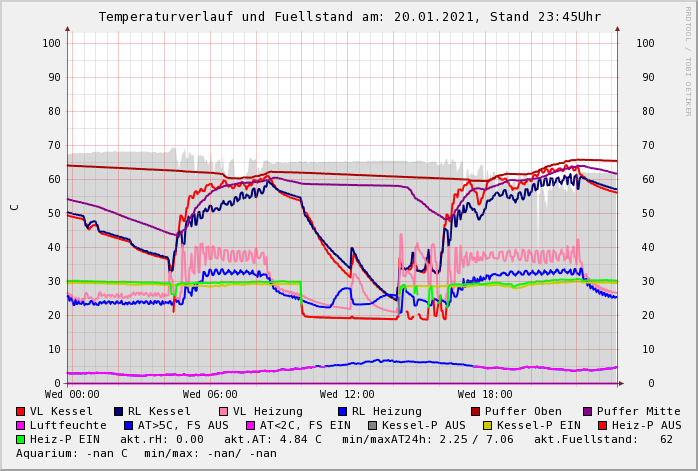698x471 pixels.
Task: Click the 'Wed 18:00' x-axis label
Action: (485, 395)
